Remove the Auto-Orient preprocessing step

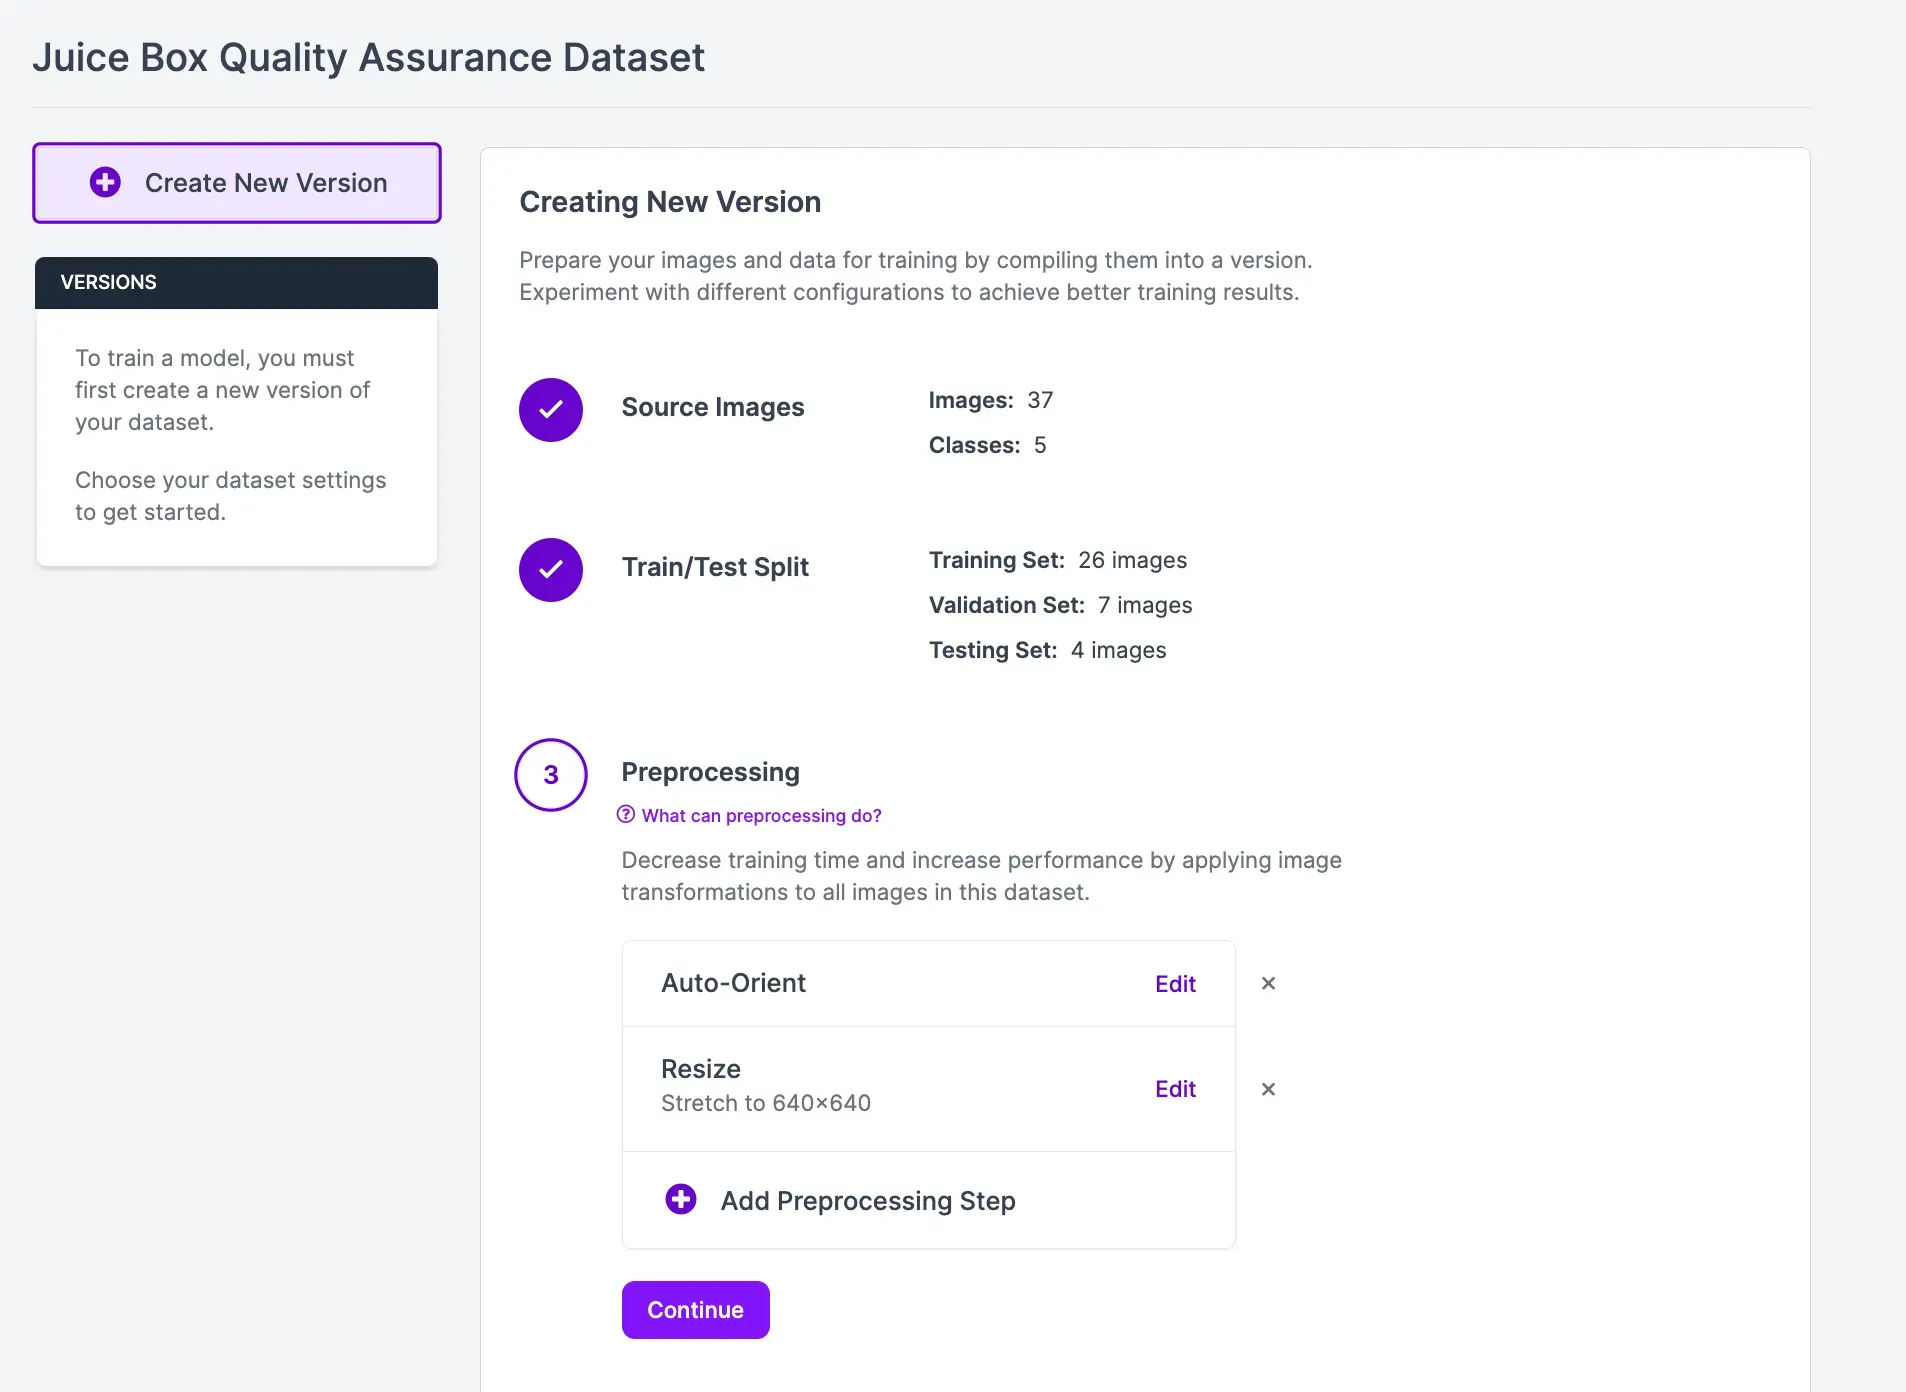click(x=1268, y=983)
